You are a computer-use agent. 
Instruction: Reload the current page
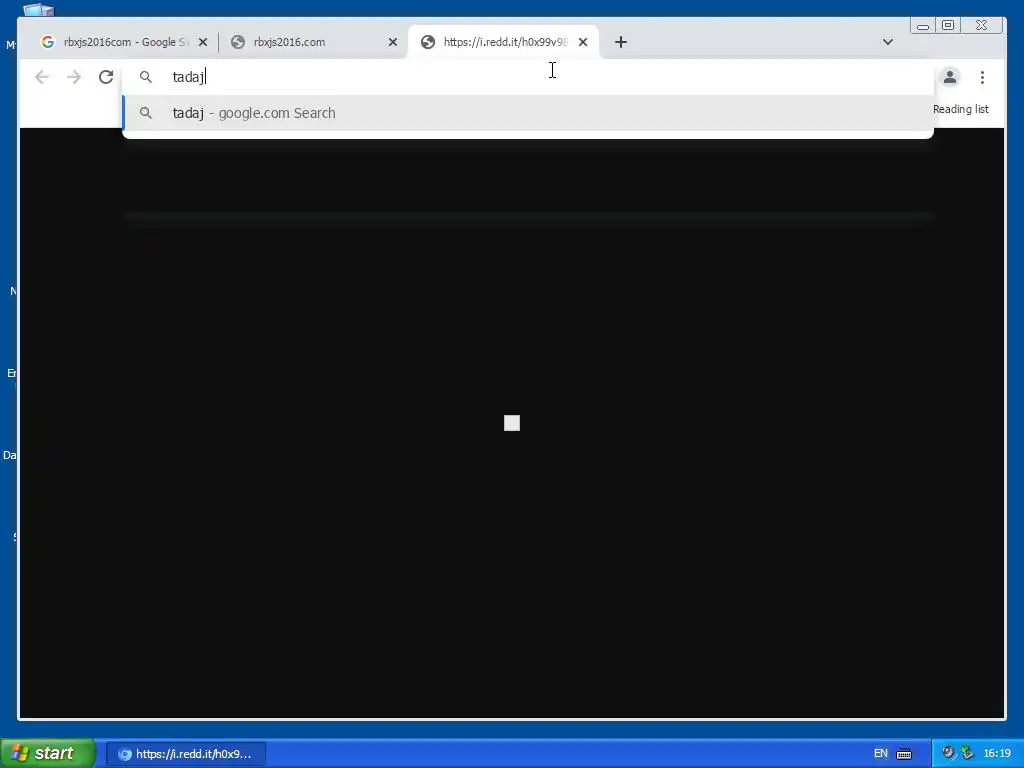pos(106,77)
